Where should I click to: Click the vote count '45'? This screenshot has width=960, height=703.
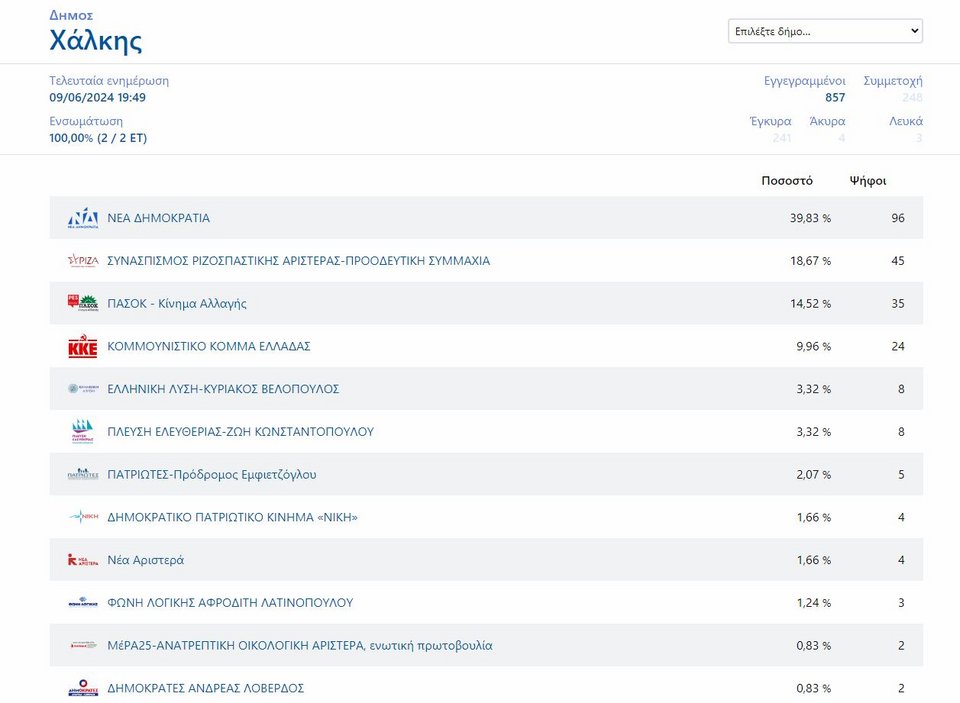[x=898, y=261]
